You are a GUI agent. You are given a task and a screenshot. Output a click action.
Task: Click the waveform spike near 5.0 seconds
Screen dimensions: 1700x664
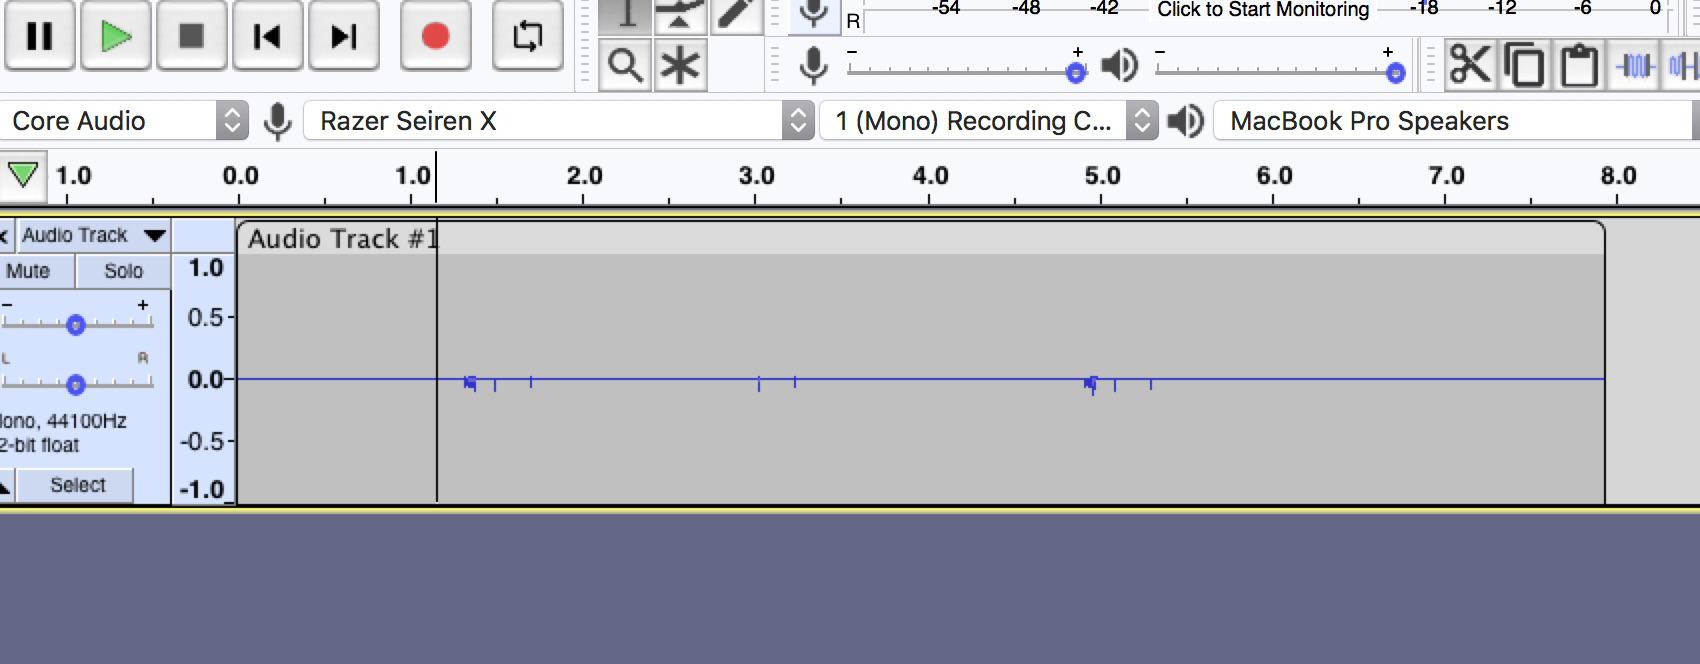coord(1092,384)
